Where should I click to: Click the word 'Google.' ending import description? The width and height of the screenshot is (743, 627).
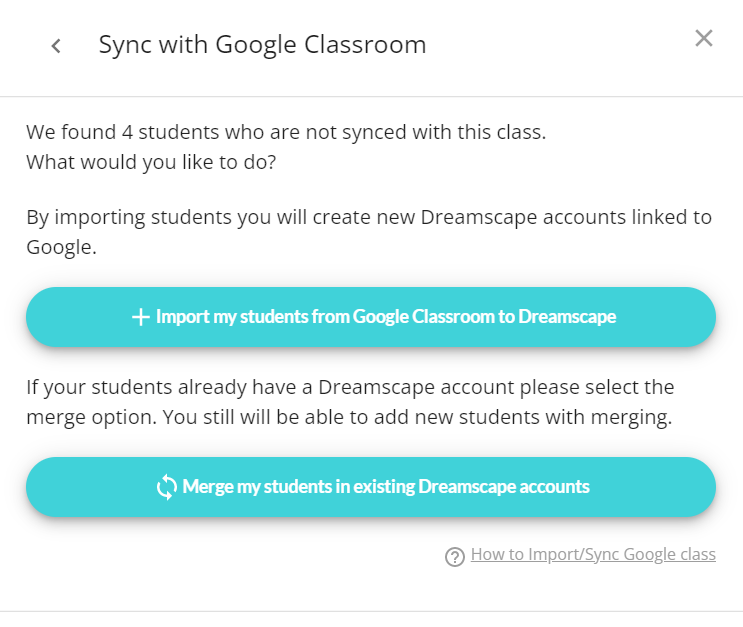(62, 248)
